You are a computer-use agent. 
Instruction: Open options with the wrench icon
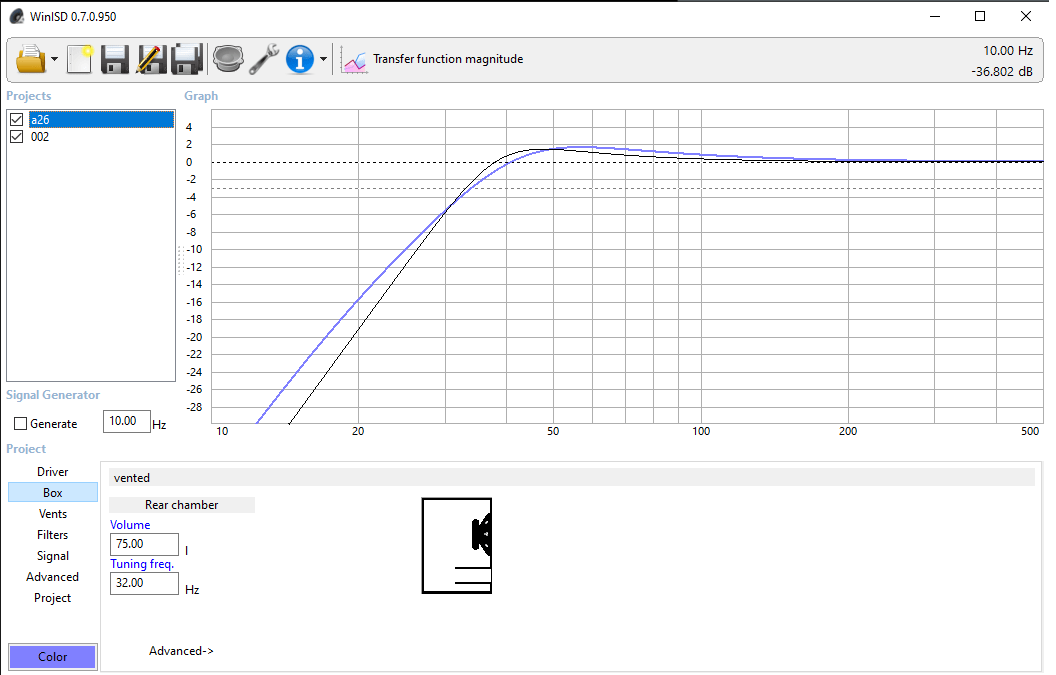[x=264, y=59]
